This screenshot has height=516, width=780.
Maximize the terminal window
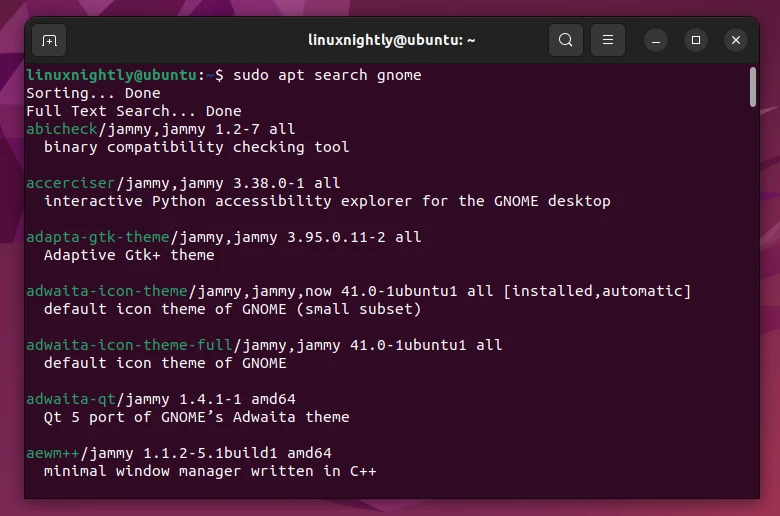(x=695, y=40)
